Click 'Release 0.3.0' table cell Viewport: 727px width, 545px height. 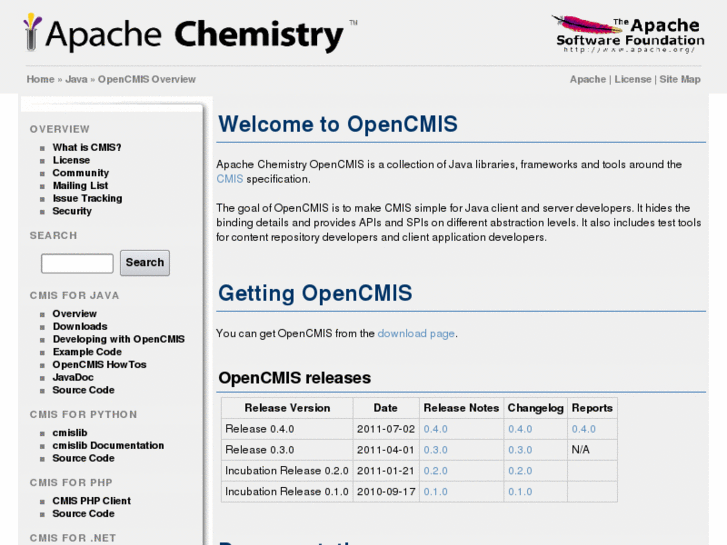[x=287, y=450]
